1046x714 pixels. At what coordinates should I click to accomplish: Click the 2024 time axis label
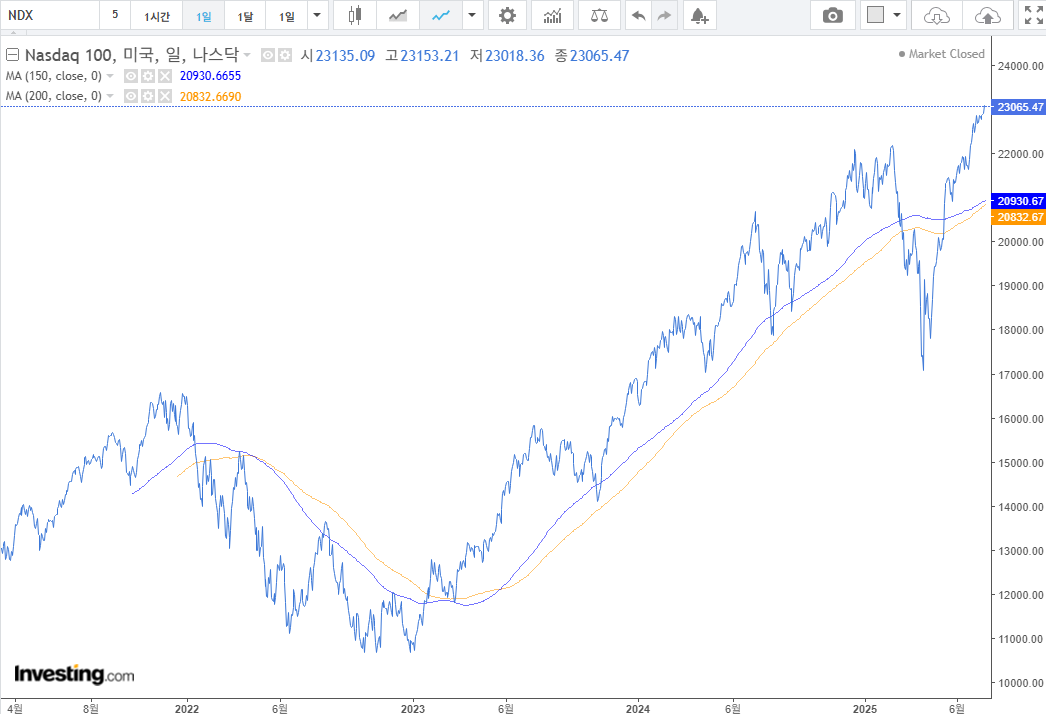coord(638,708)
